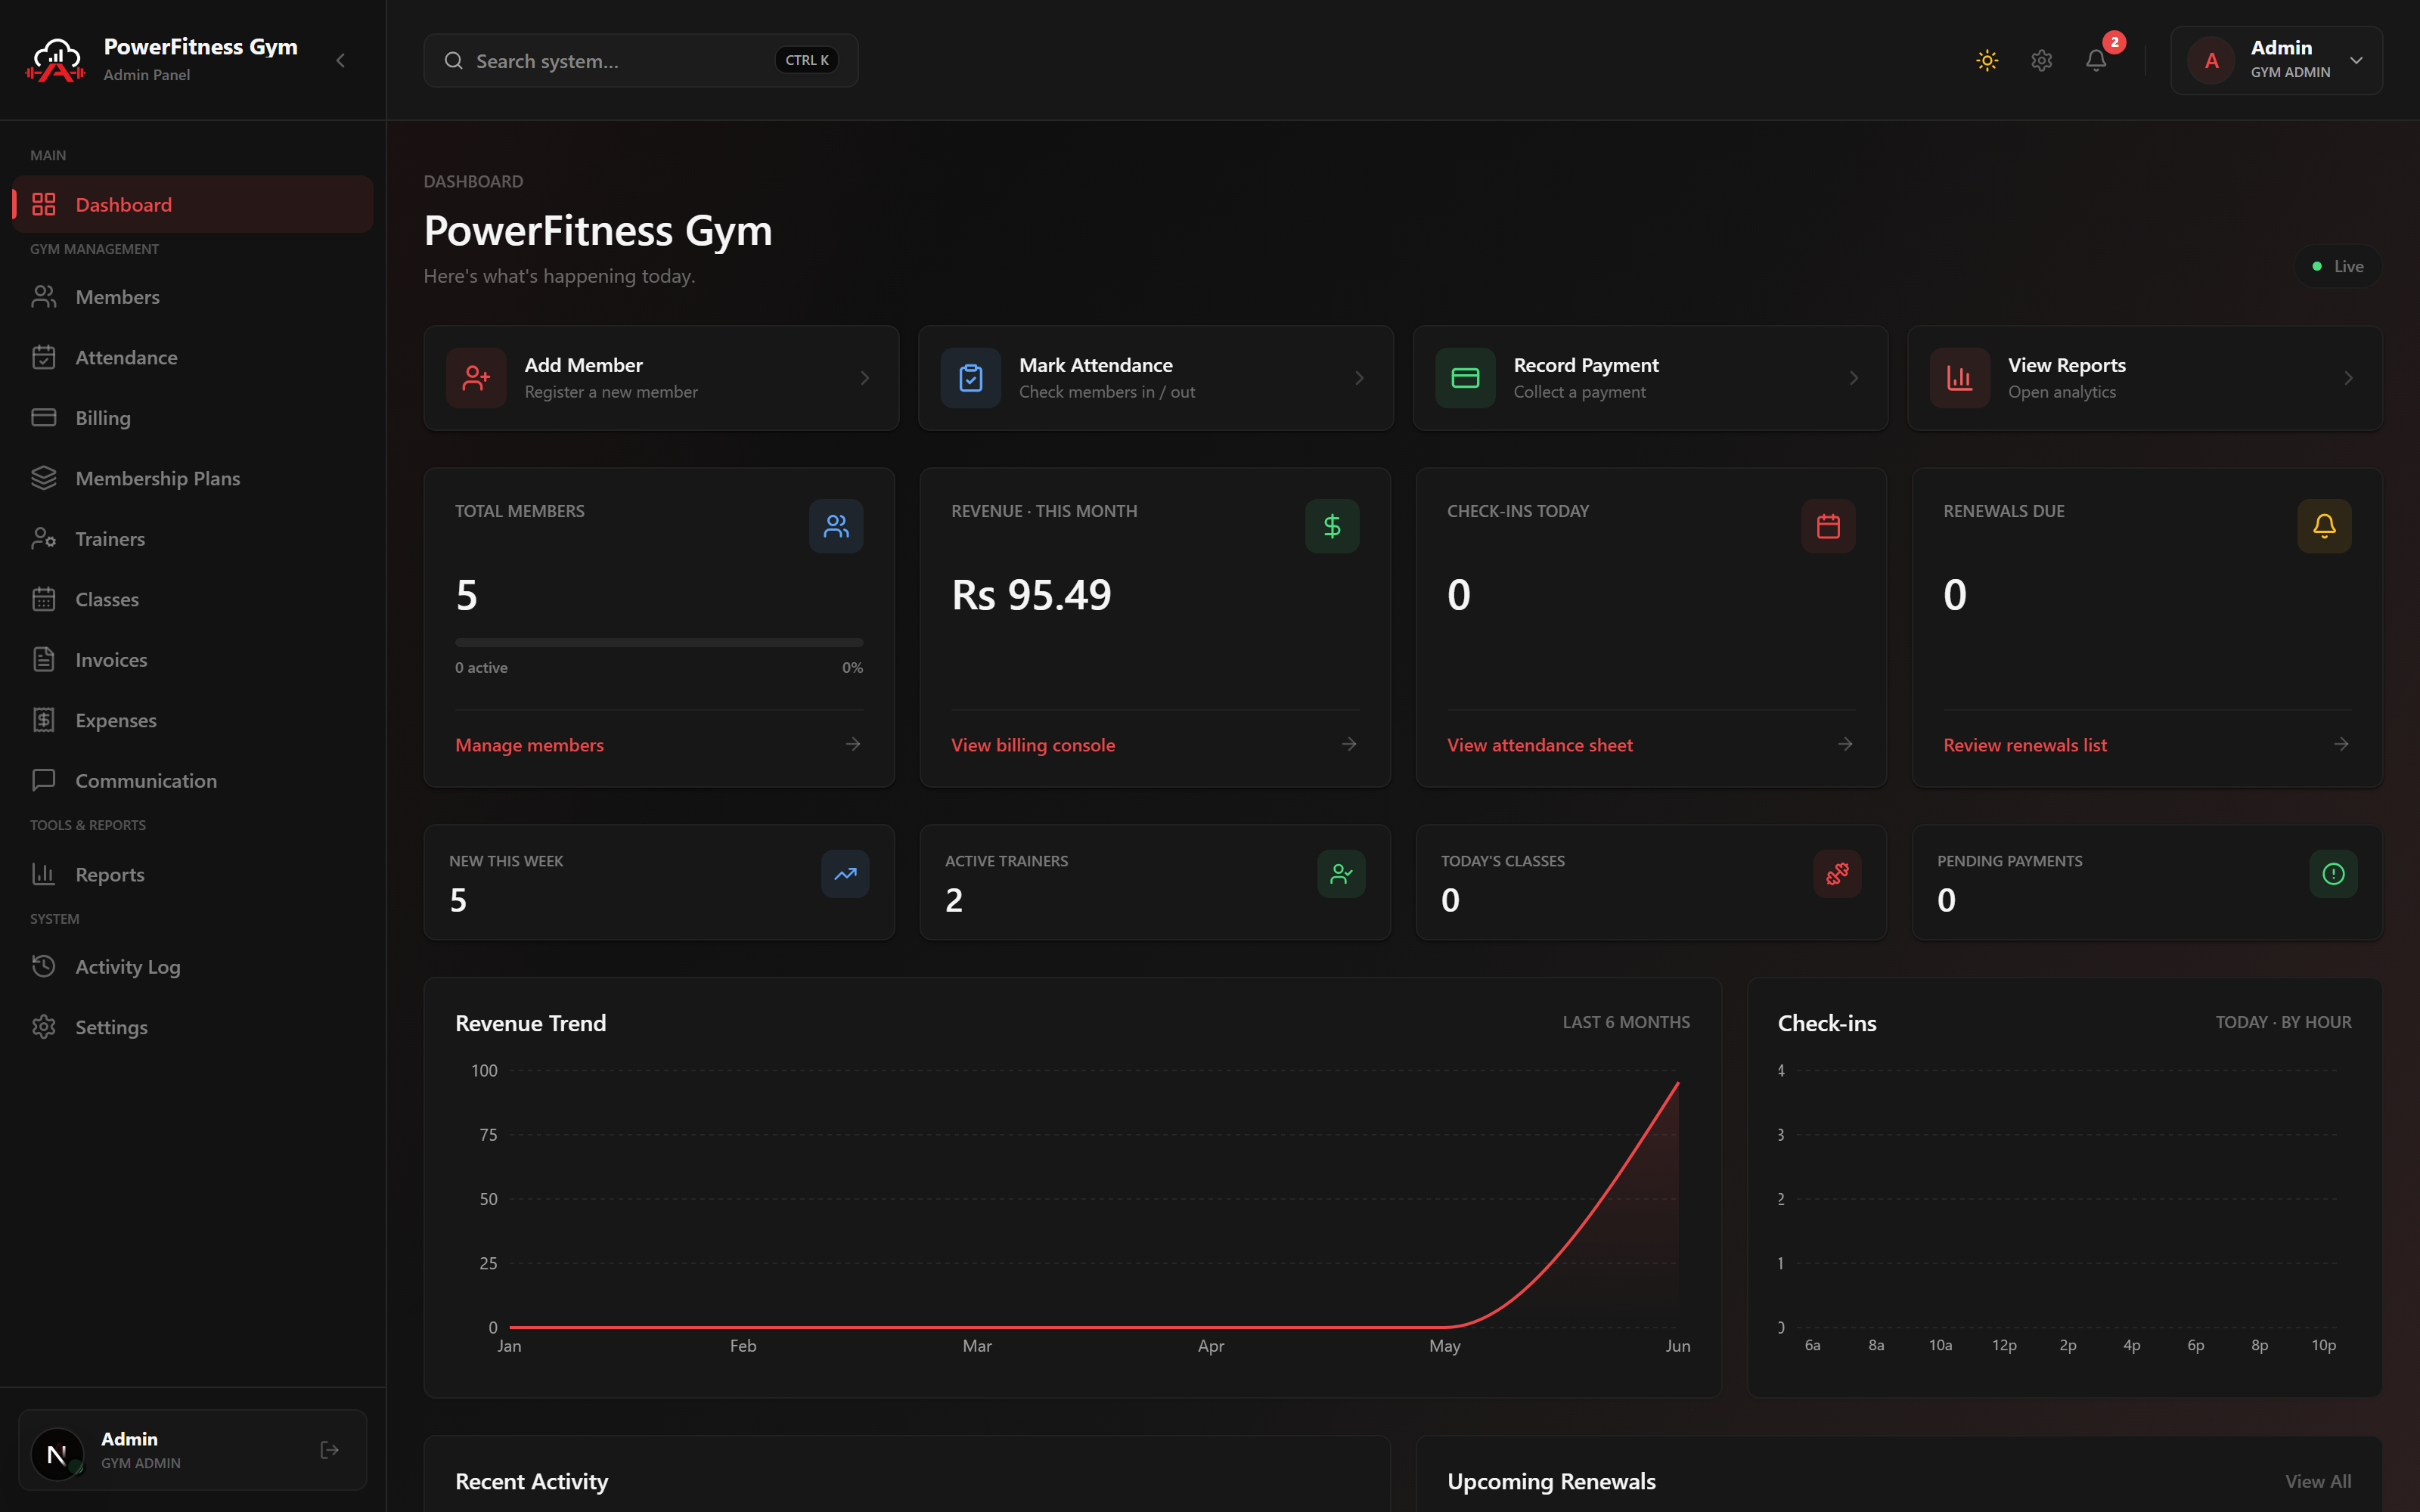Click the Mark Attendance clipboard icon
This screenshot has width=2420, height=1512.
pyautogui.click(x=970, y=378)
